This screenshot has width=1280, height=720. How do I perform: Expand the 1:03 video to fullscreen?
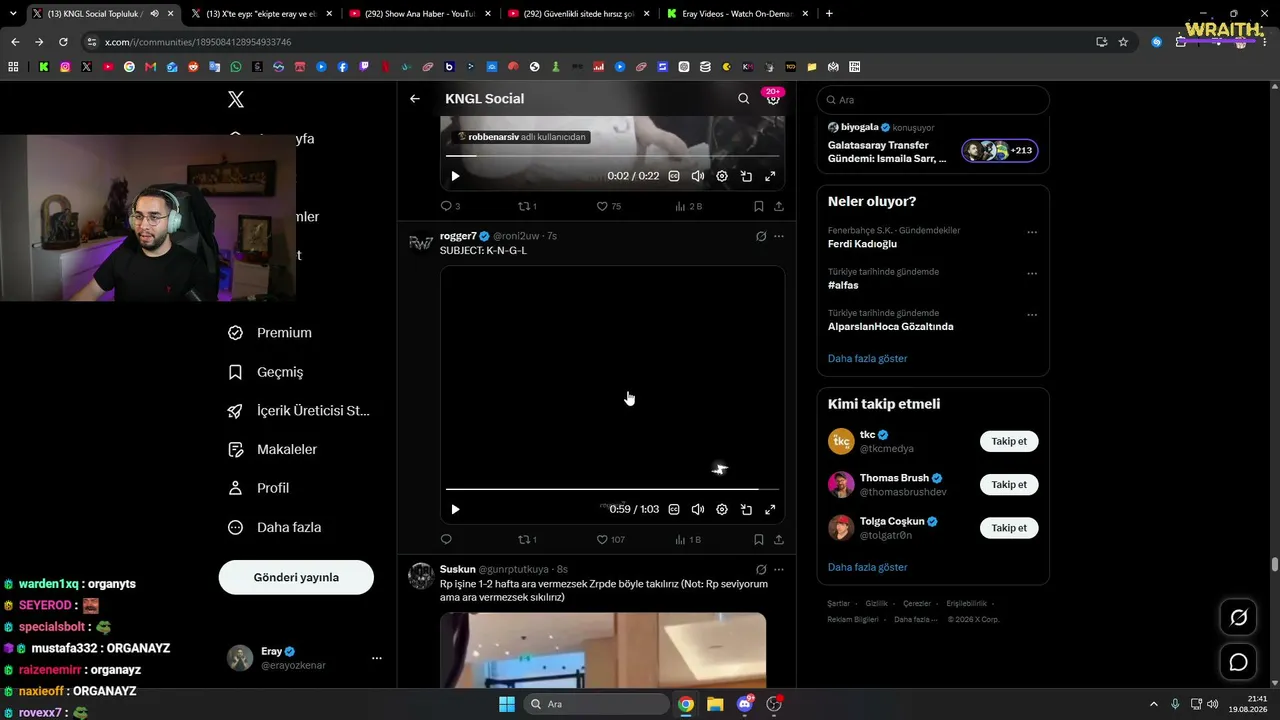(x=770, y=509)
